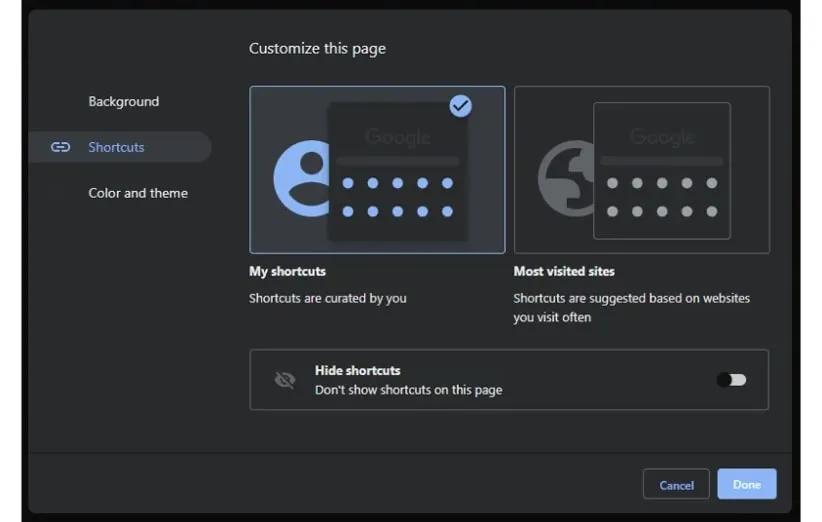Open the Background section in the sidebar
822x522 pixels.
[x=123, y=101]
